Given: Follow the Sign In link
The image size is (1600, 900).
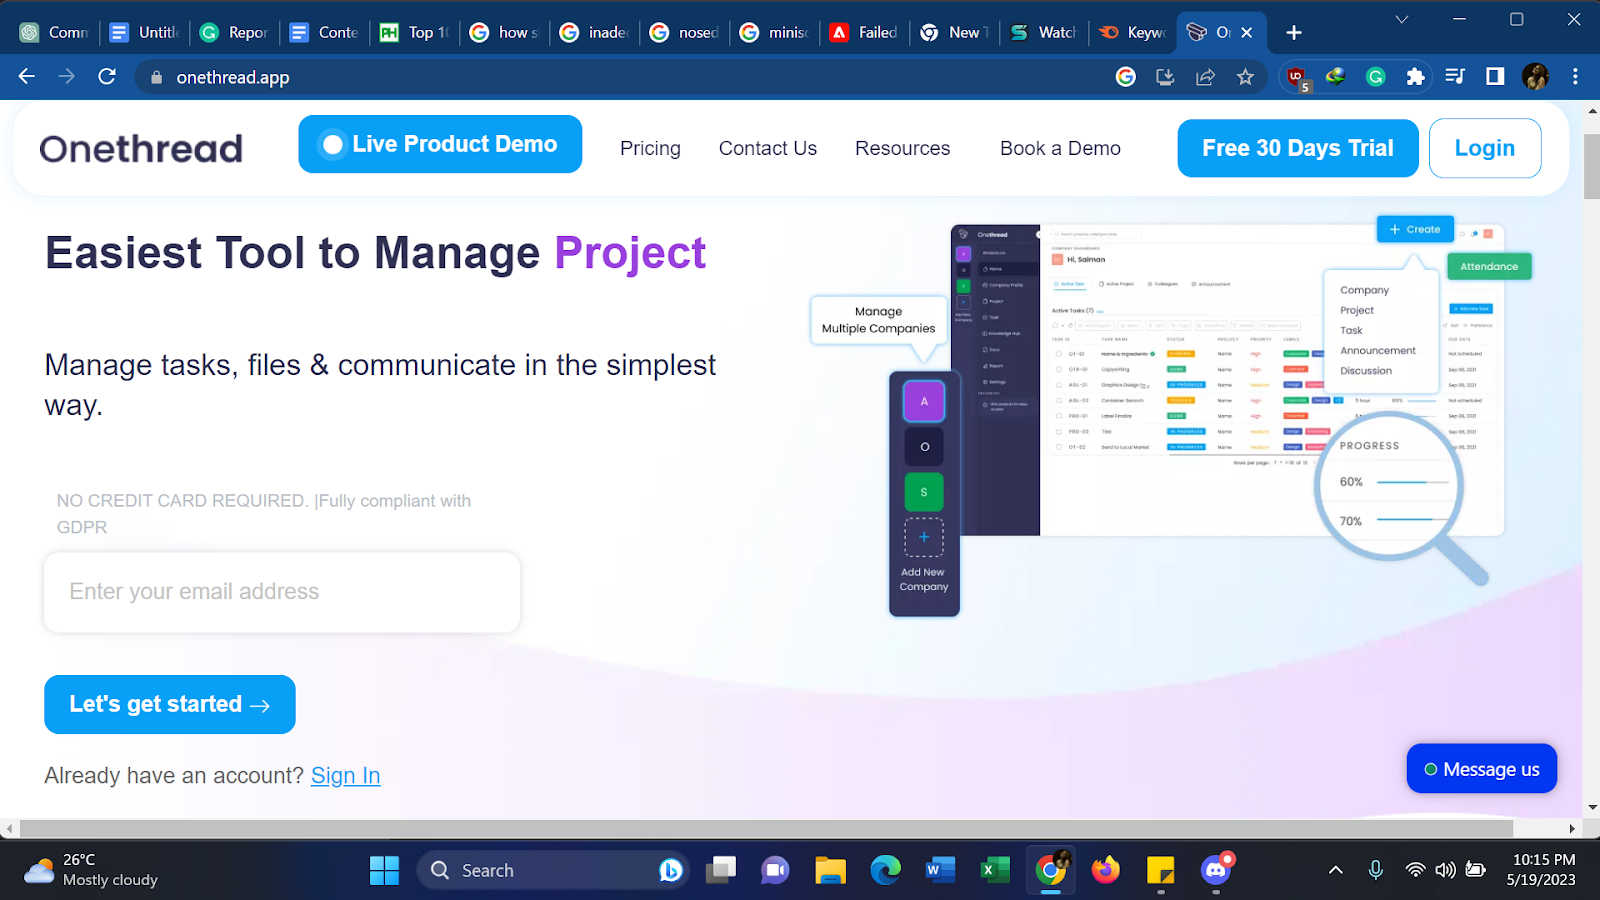Looking at the screenshot, I should 346,776.
